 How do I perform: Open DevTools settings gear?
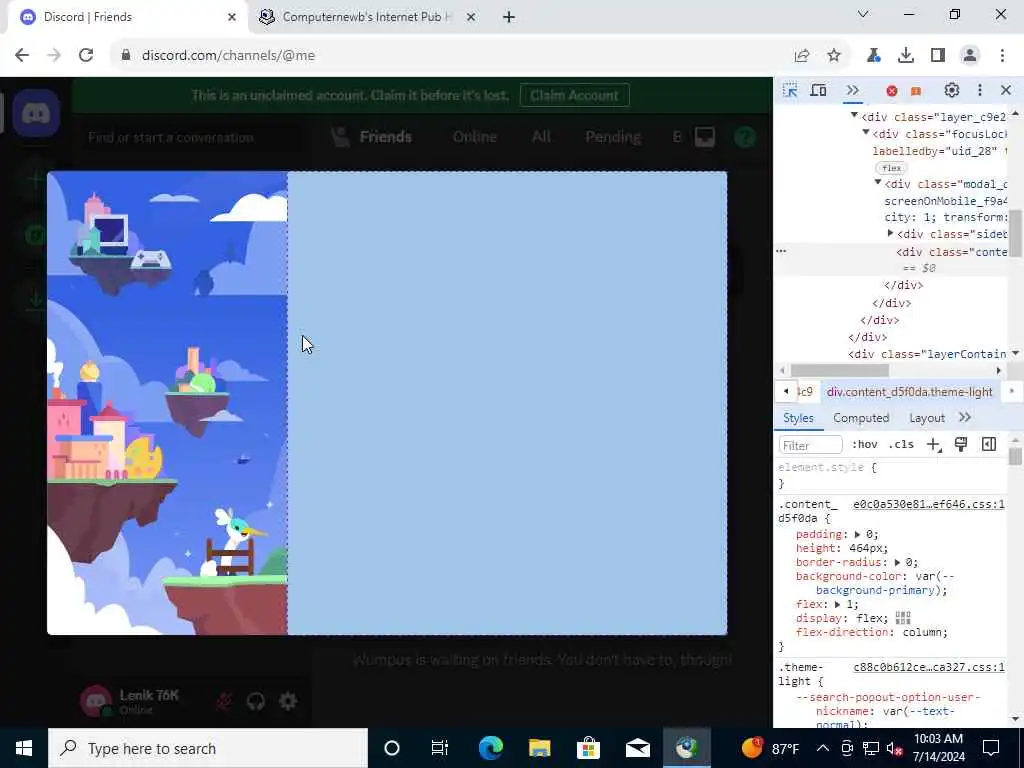point(952,91)
